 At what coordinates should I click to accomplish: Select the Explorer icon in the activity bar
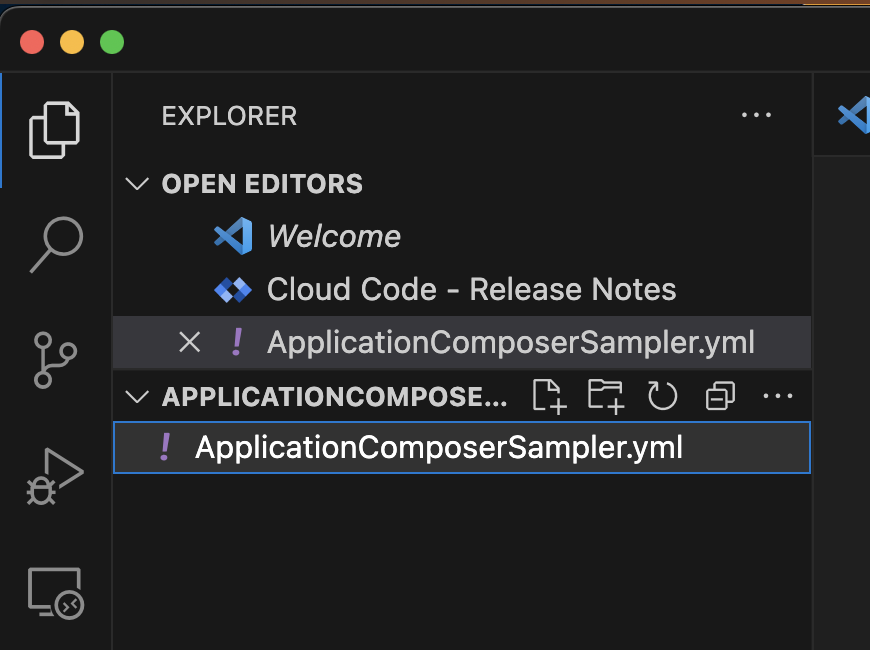click(x=55, y=128)
